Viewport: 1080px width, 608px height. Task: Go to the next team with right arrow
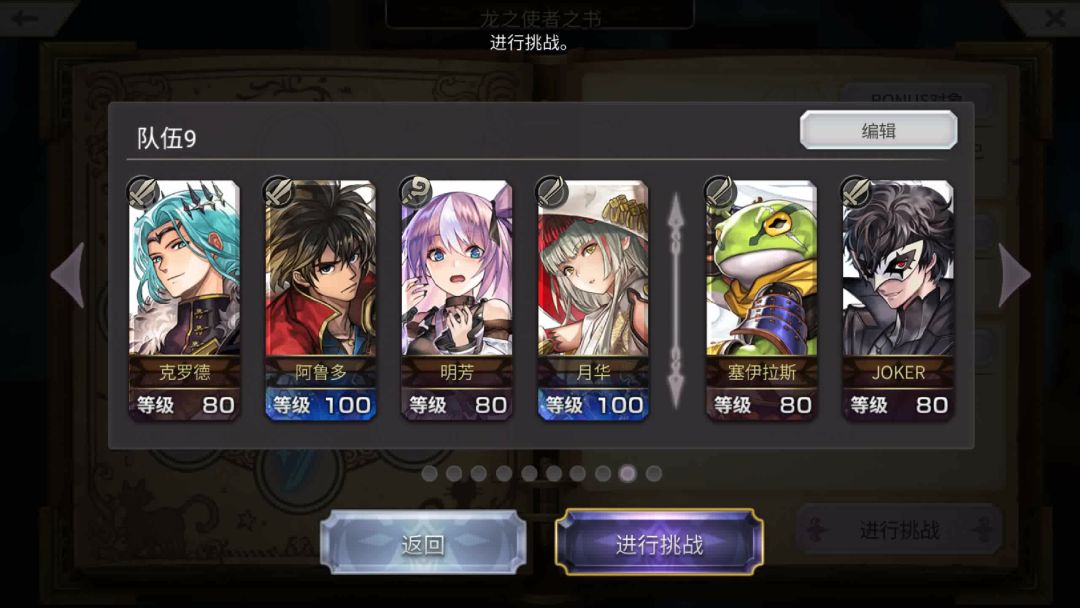pos(1014,275)
